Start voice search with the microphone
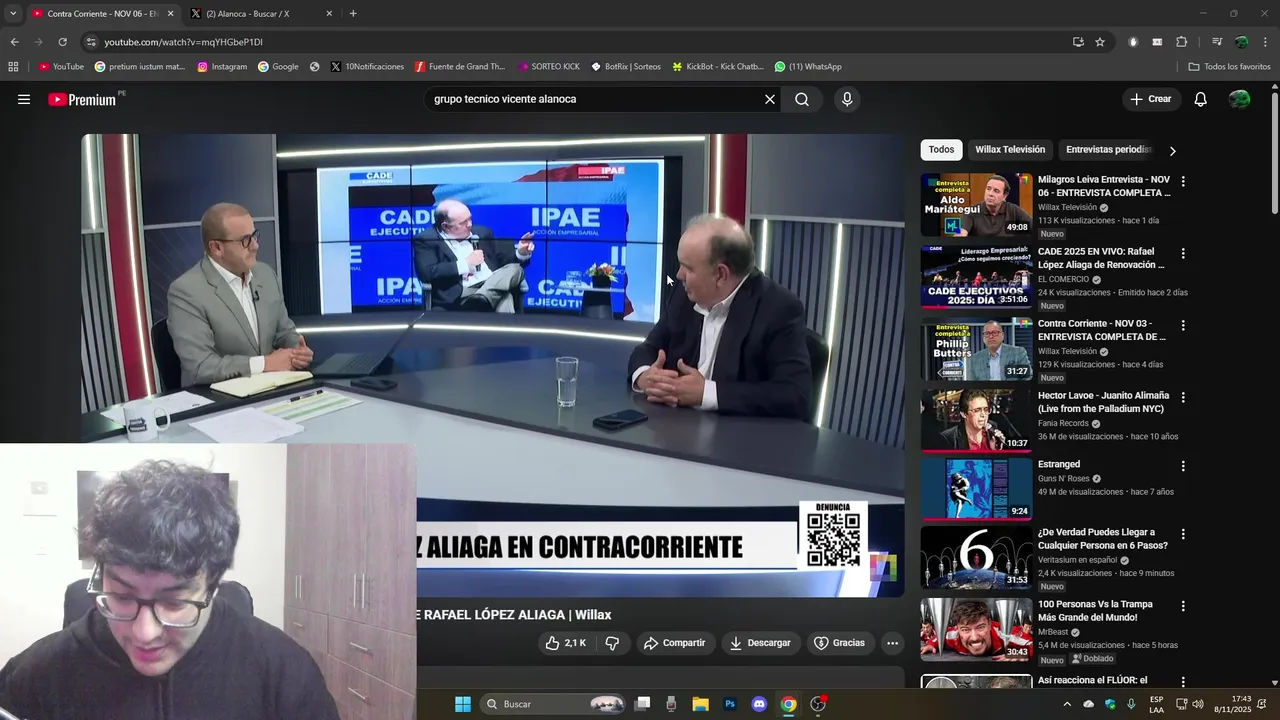The width and height of the screenshot is (1280, 720). click(847, 99)
